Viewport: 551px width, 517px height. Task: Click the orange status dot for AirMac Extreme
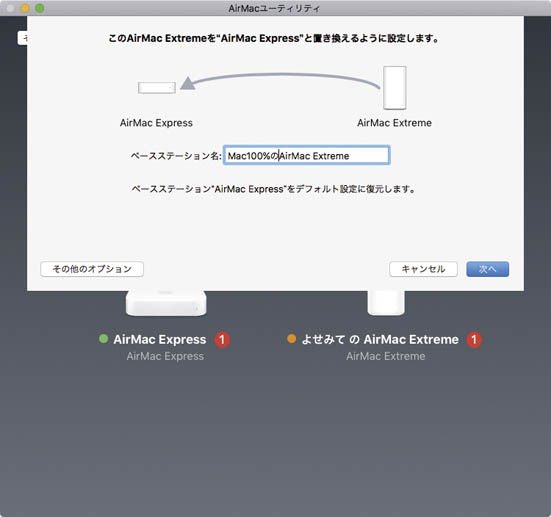pos(292,339)
